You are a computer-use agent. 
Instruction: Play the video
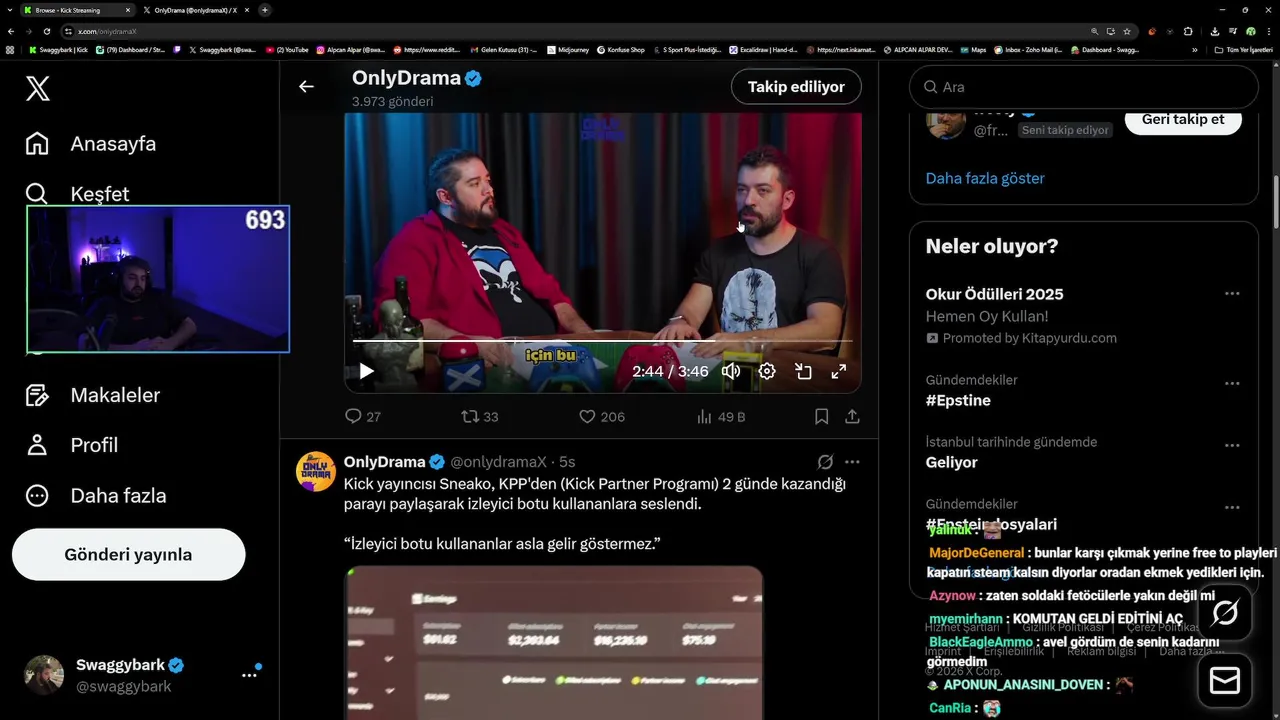[366, 372]
